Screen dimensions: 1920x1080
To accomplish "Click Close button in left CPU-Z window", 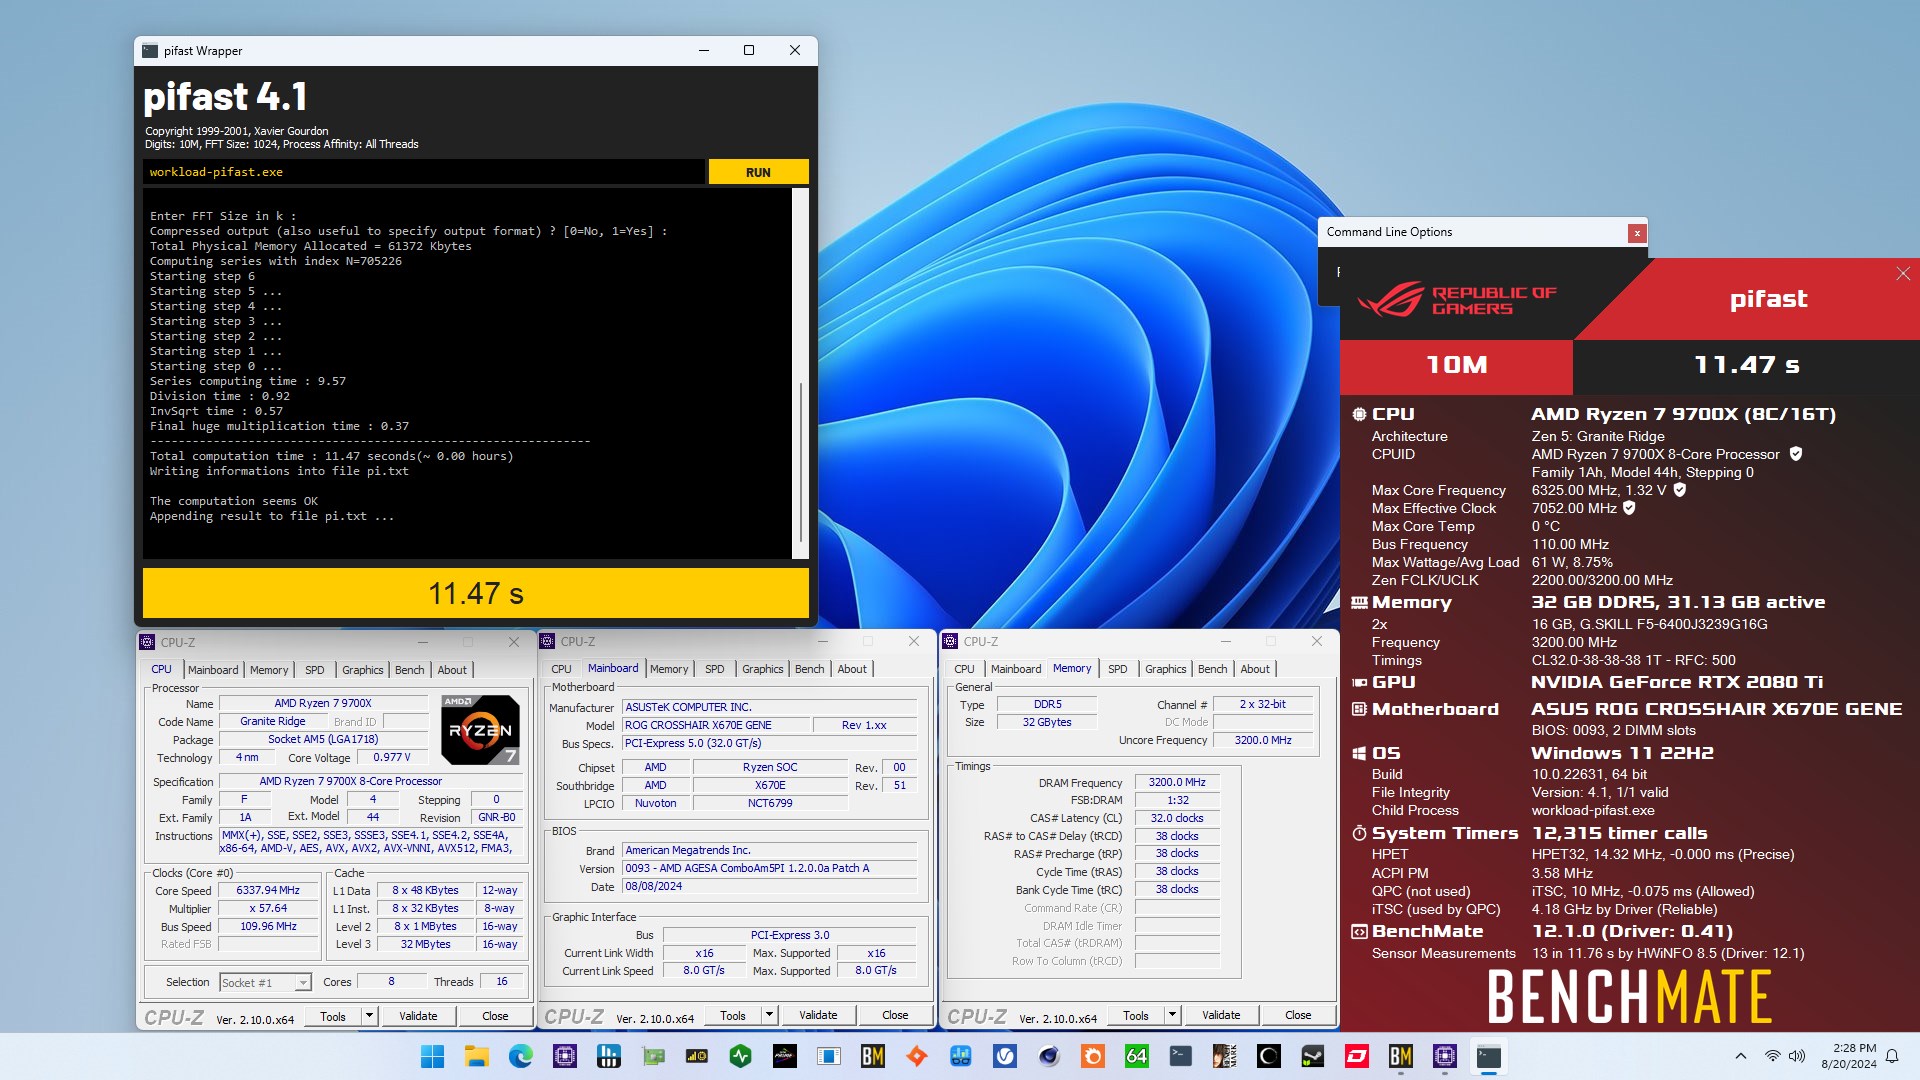I will coord(495,1016).
